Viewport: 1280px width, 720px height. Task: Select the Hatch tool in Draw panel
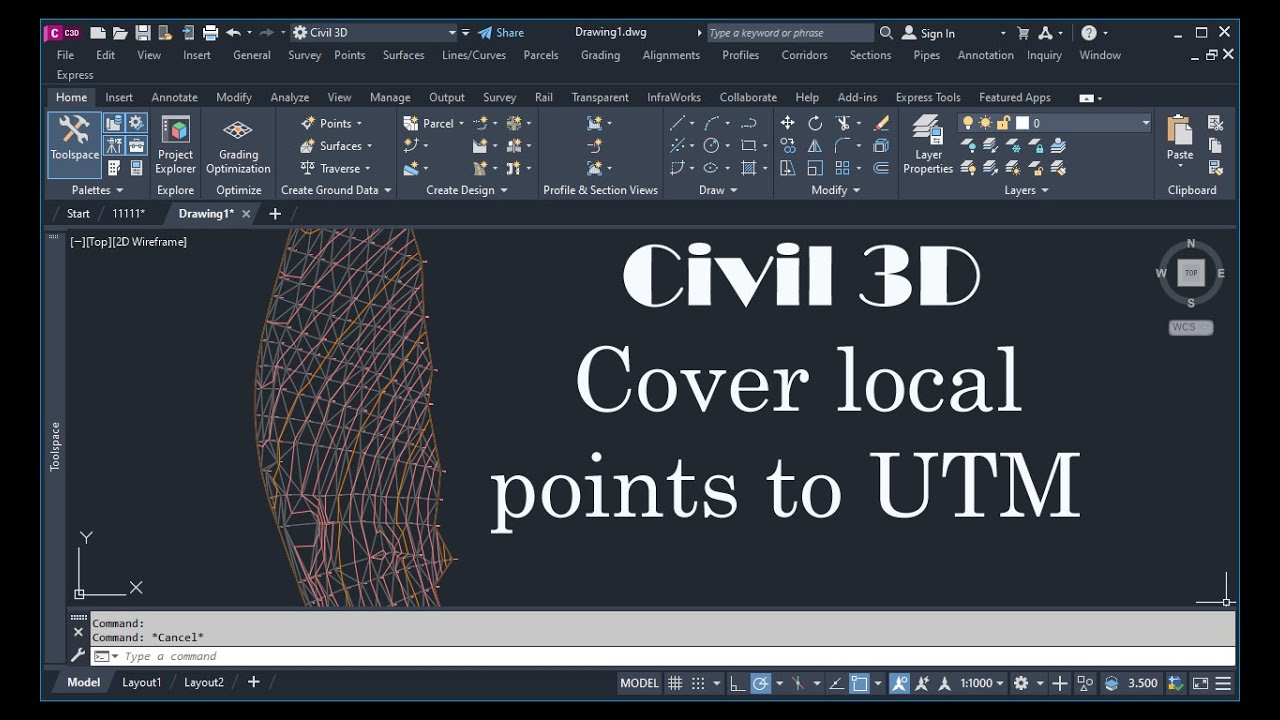[x=748, y=168]
